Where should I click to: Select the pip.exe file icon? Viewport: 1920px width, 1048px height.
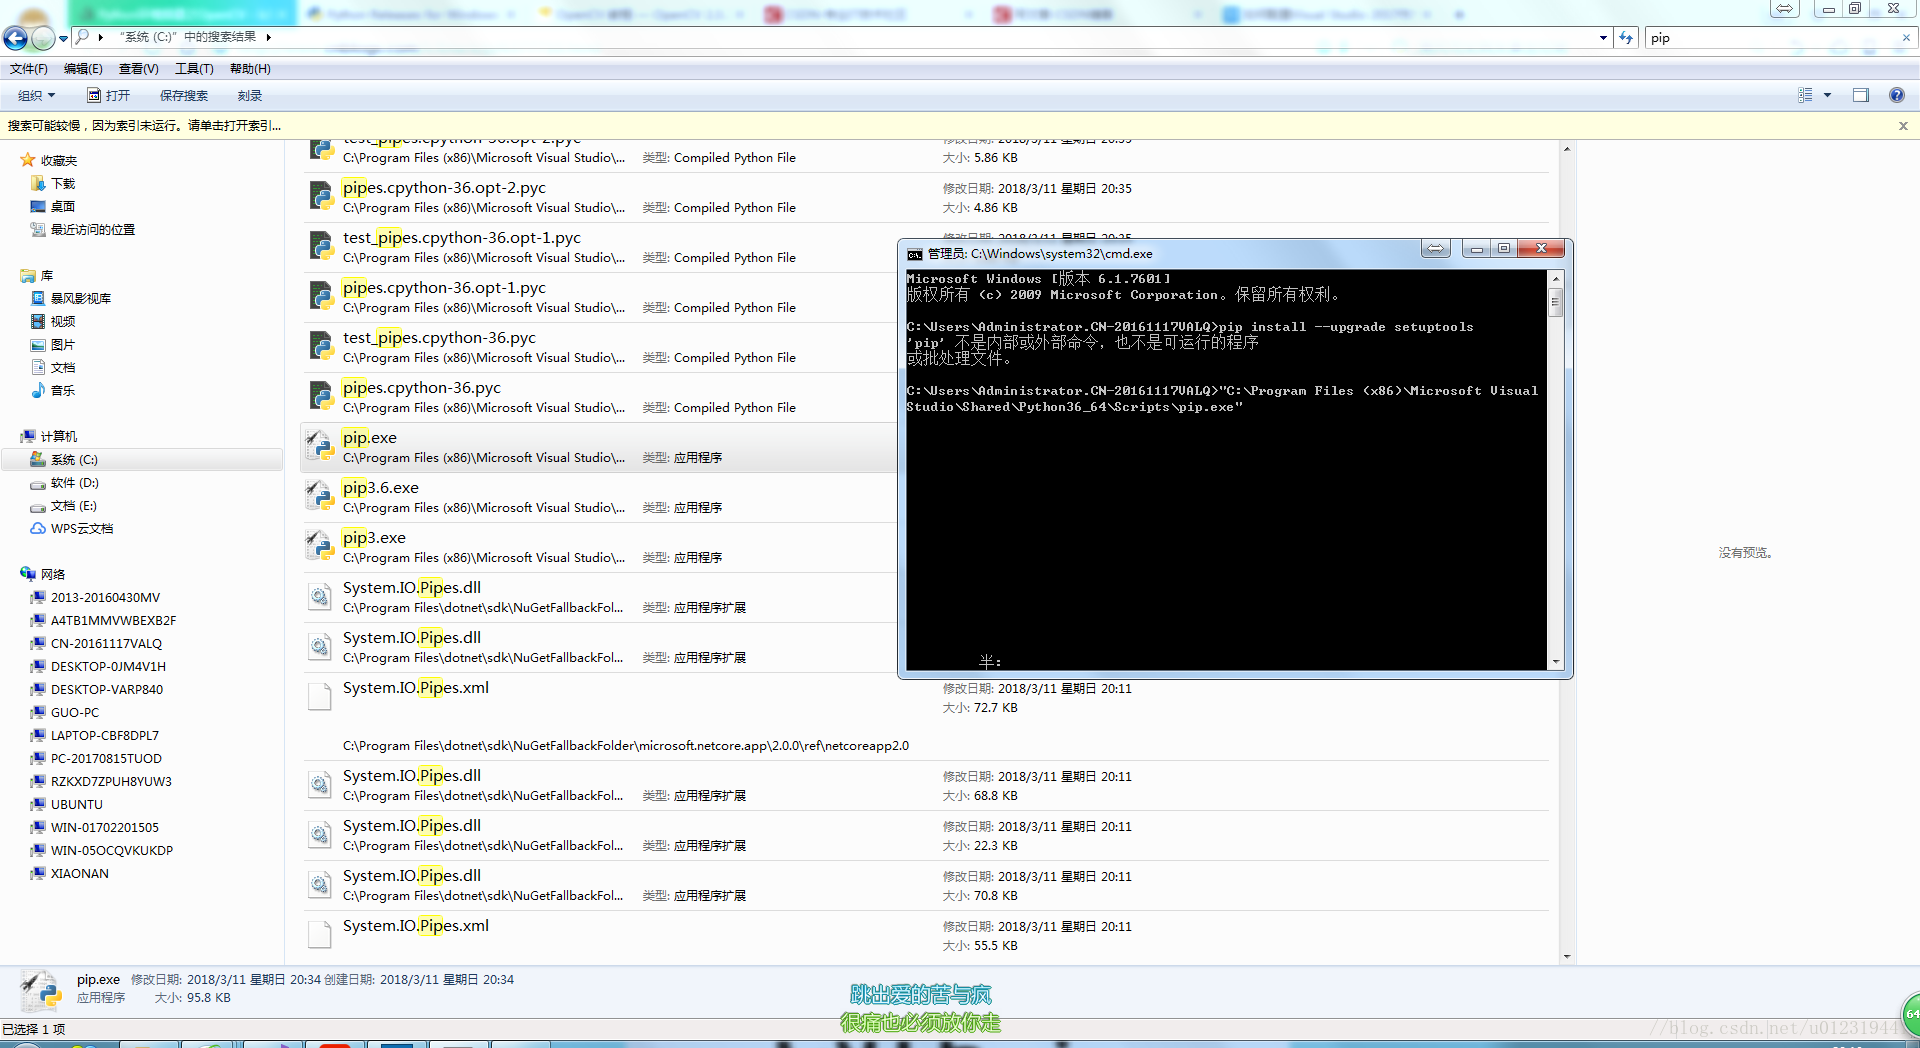pyautogui.click(x=320, y=446)
